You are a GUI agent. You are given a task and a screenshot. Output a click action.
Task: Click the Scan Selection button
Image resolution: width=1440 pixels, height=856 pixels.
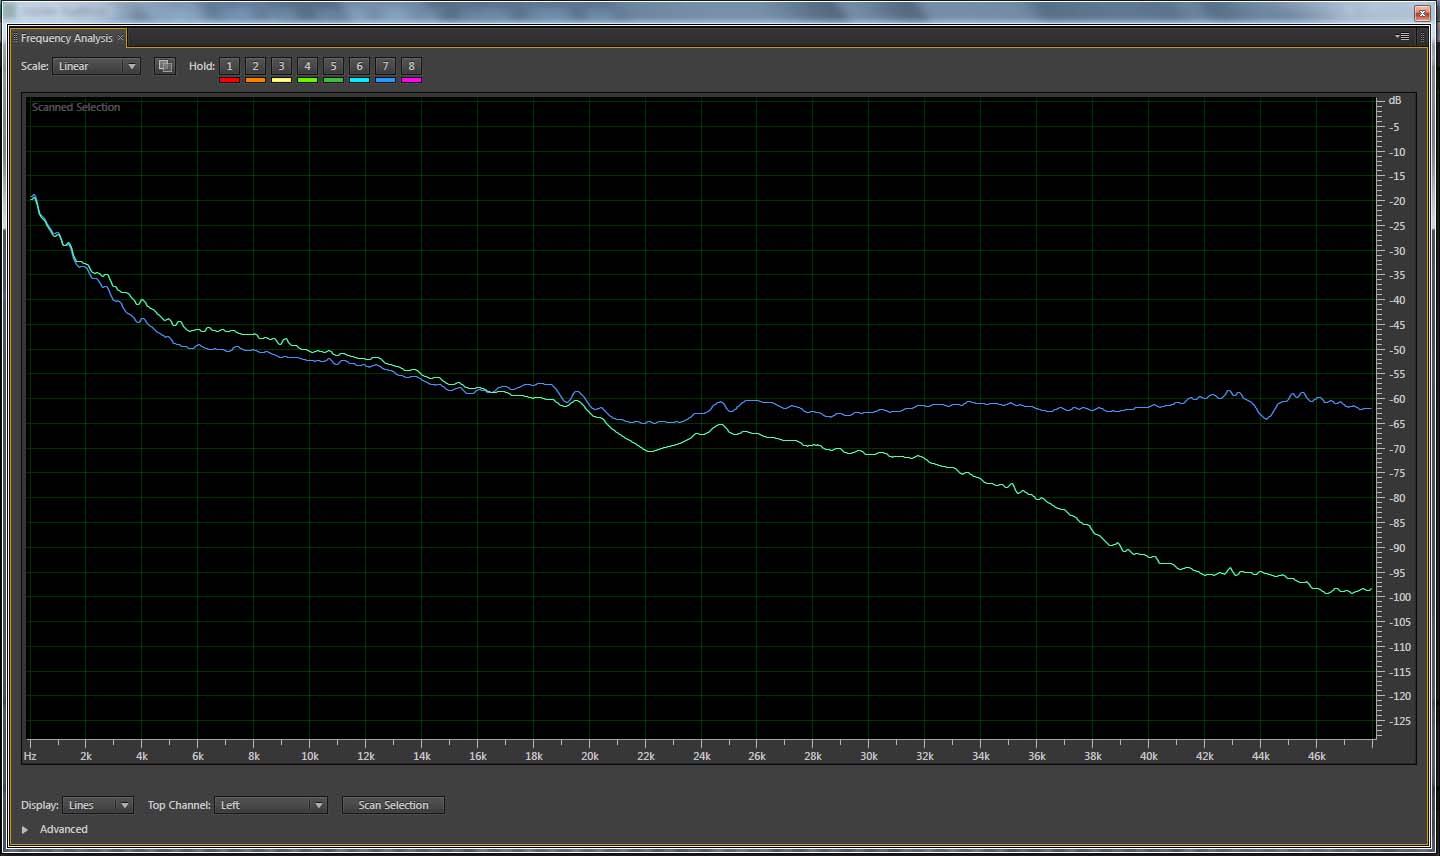click(x=393, y=805)
